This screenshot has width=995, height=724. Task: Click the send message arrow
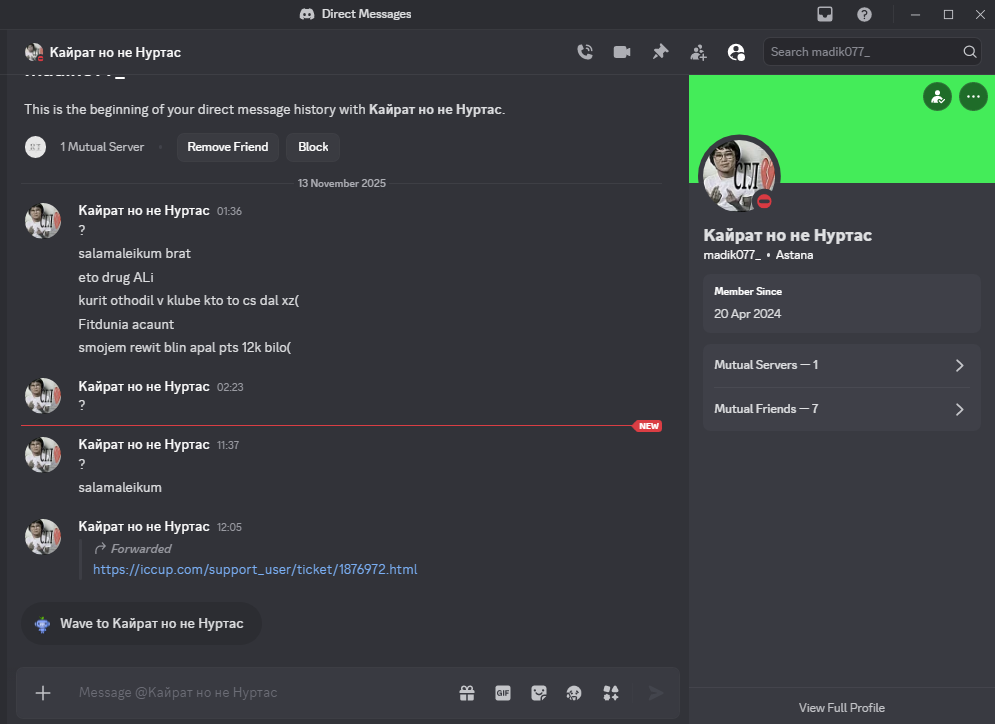coord(656,693)
